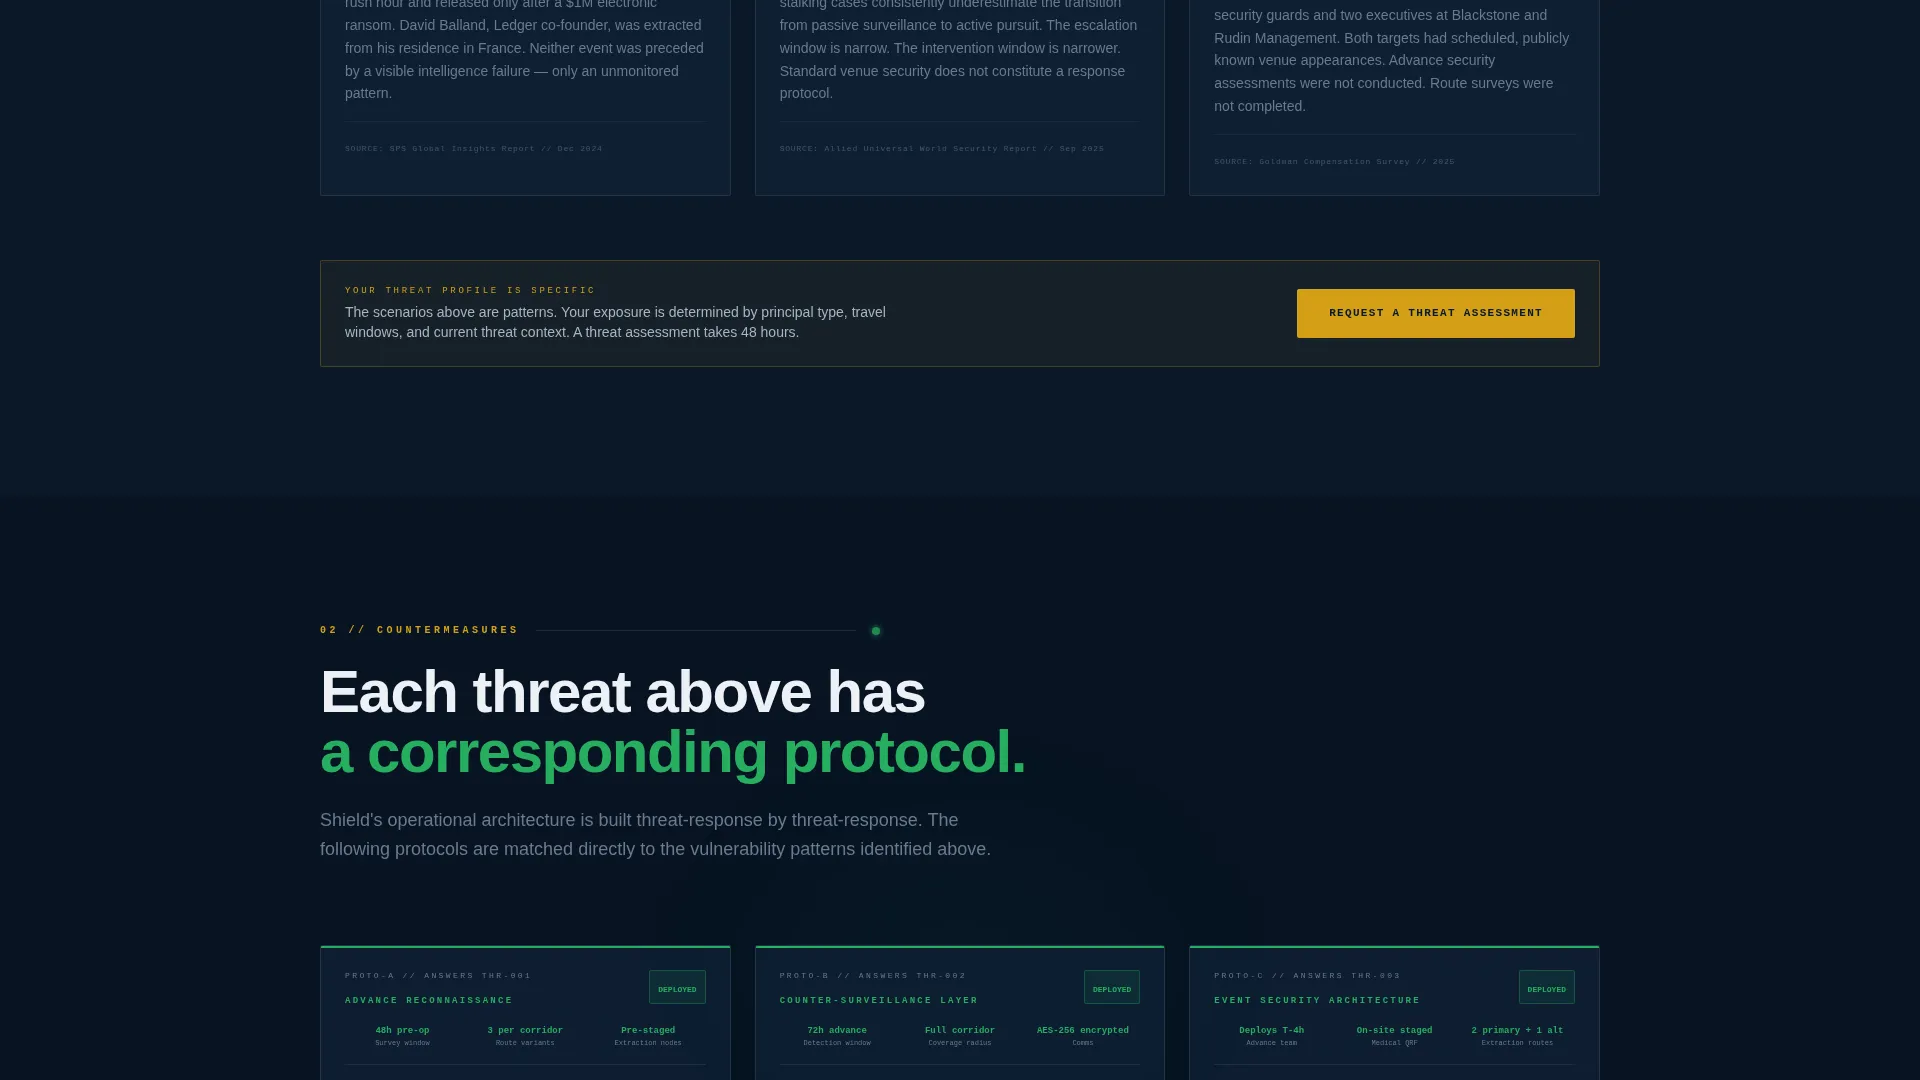This screenshot has width=1920, height=1080.
Task: Click the Goldman Compensation Survey source line
Action: click(1334, 161)
